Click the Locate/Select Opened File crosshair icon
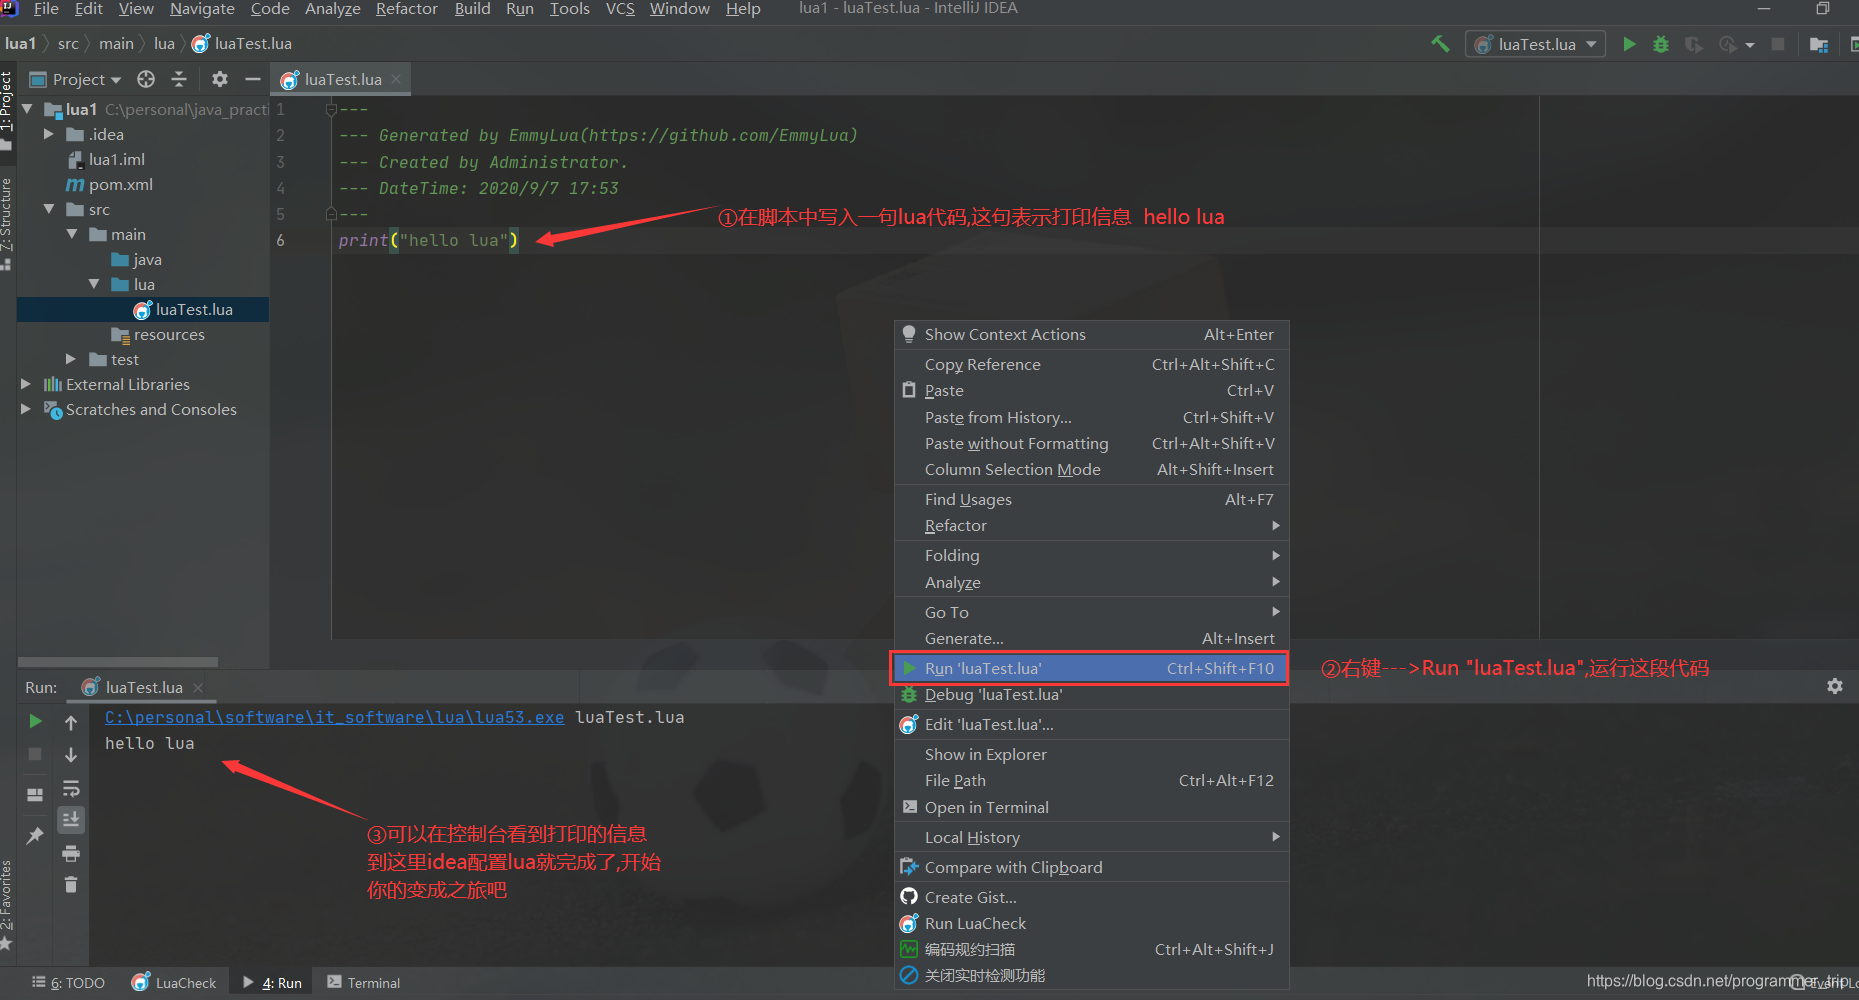1859x1000 pixels. click(146, 79)
